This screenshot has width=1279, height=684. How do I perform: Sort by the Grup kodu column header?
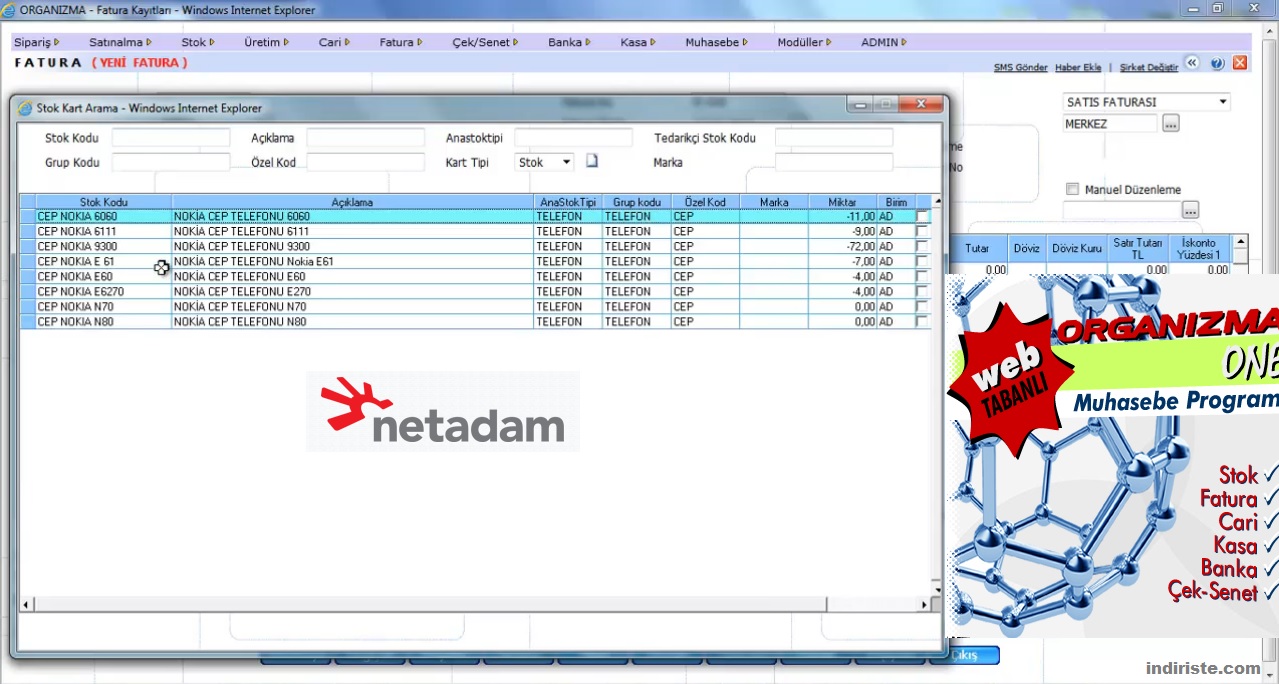(637, 202)
